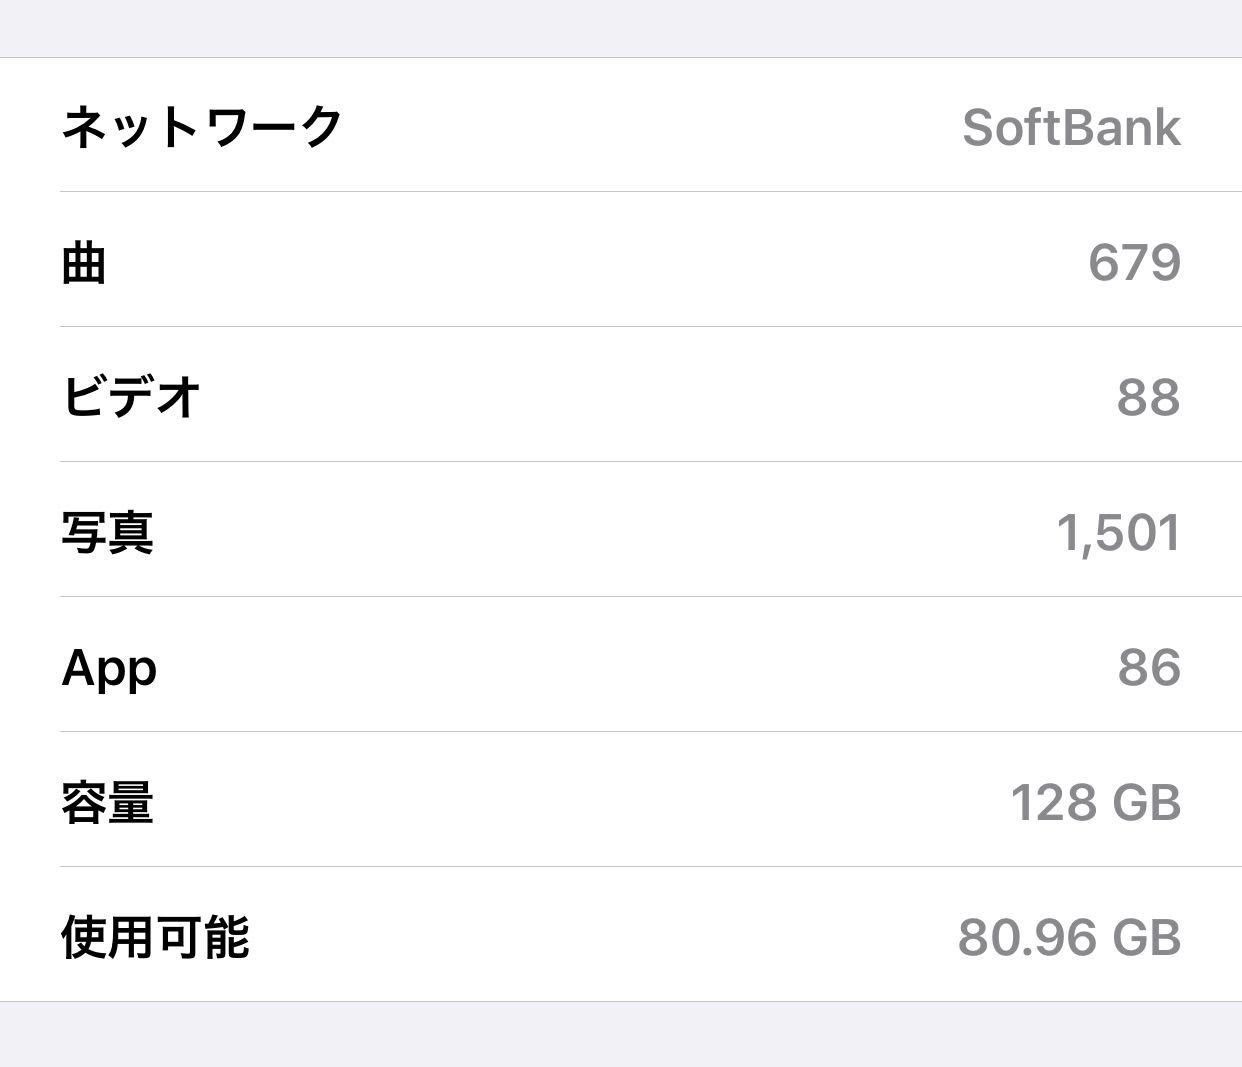
Task: Tap the 容量 capacity label
Action: 107,802
